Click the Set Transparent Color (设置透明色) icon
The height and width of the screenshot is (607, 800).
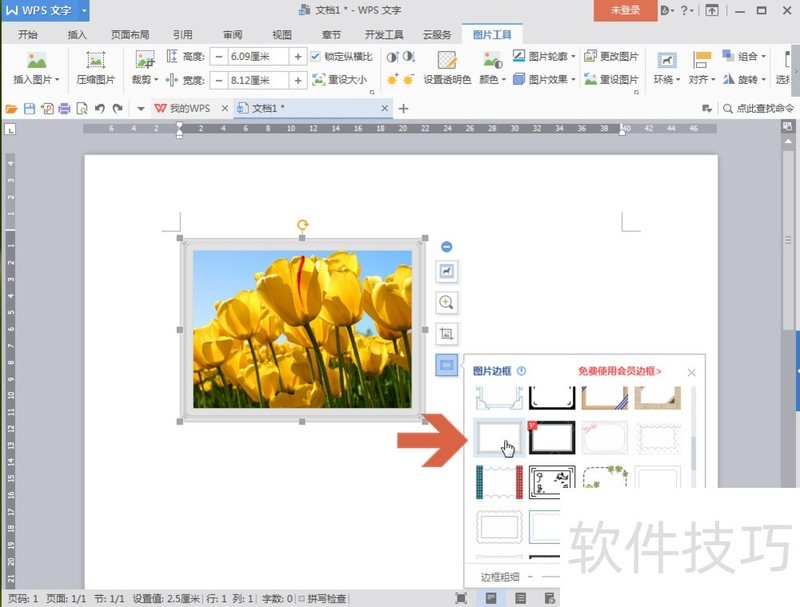tap(447, 62)
